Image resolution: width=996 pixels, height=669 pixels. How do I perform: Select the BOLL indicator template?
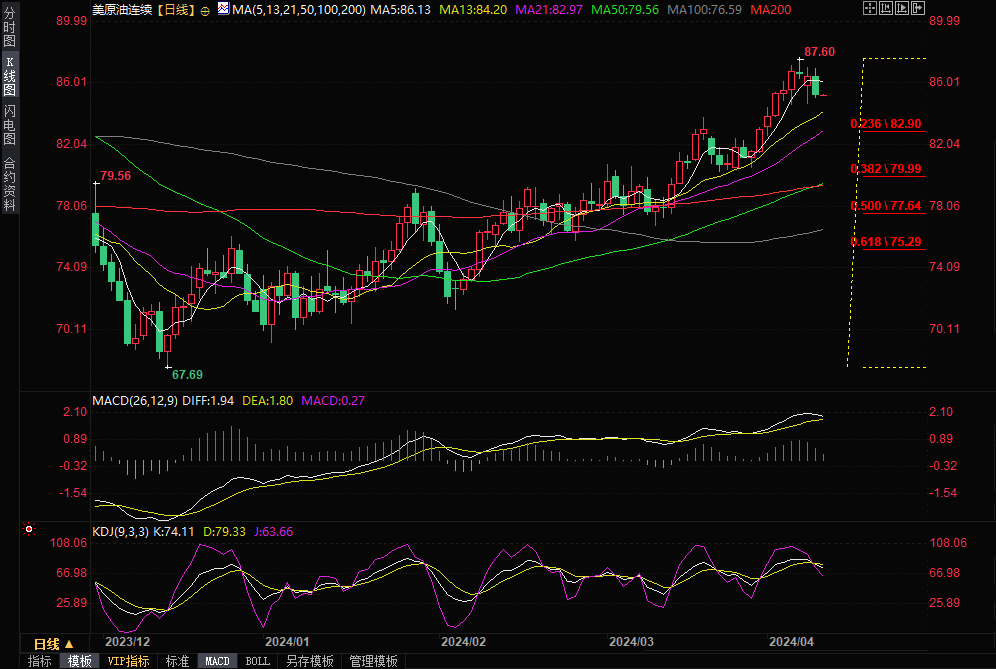[257, 661]
